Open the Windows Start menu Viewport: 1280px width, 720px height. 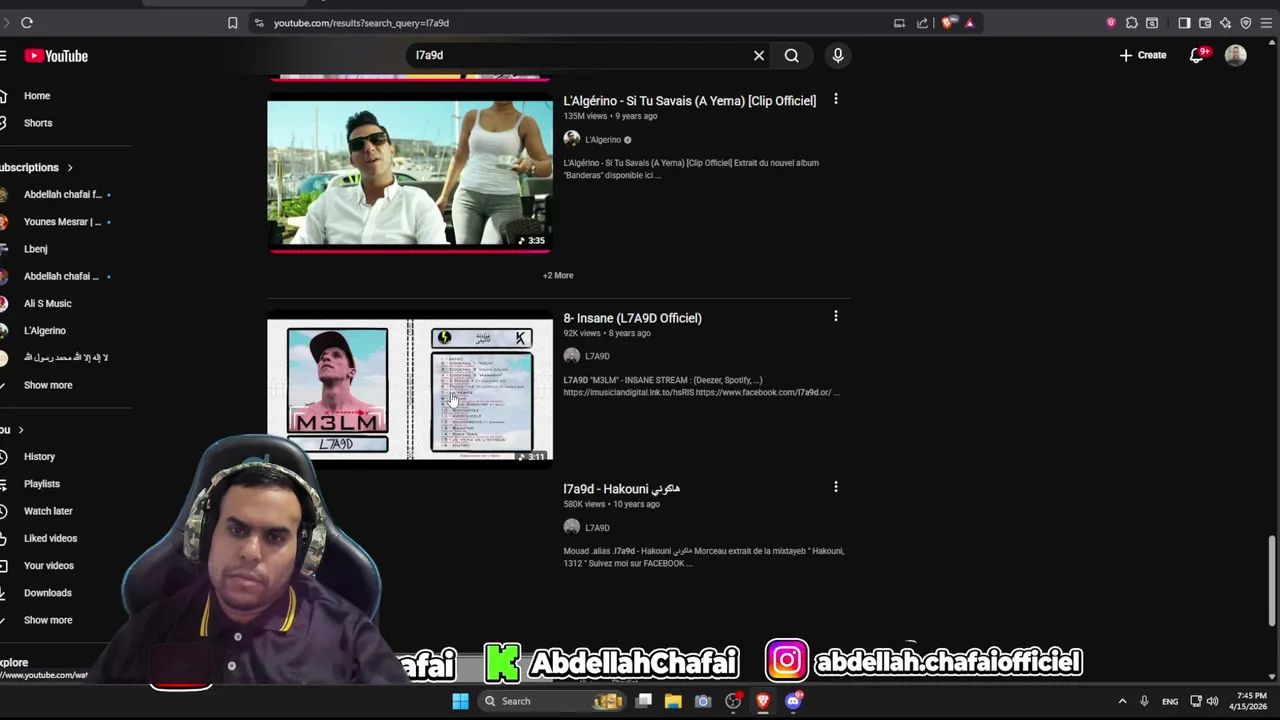460,701
